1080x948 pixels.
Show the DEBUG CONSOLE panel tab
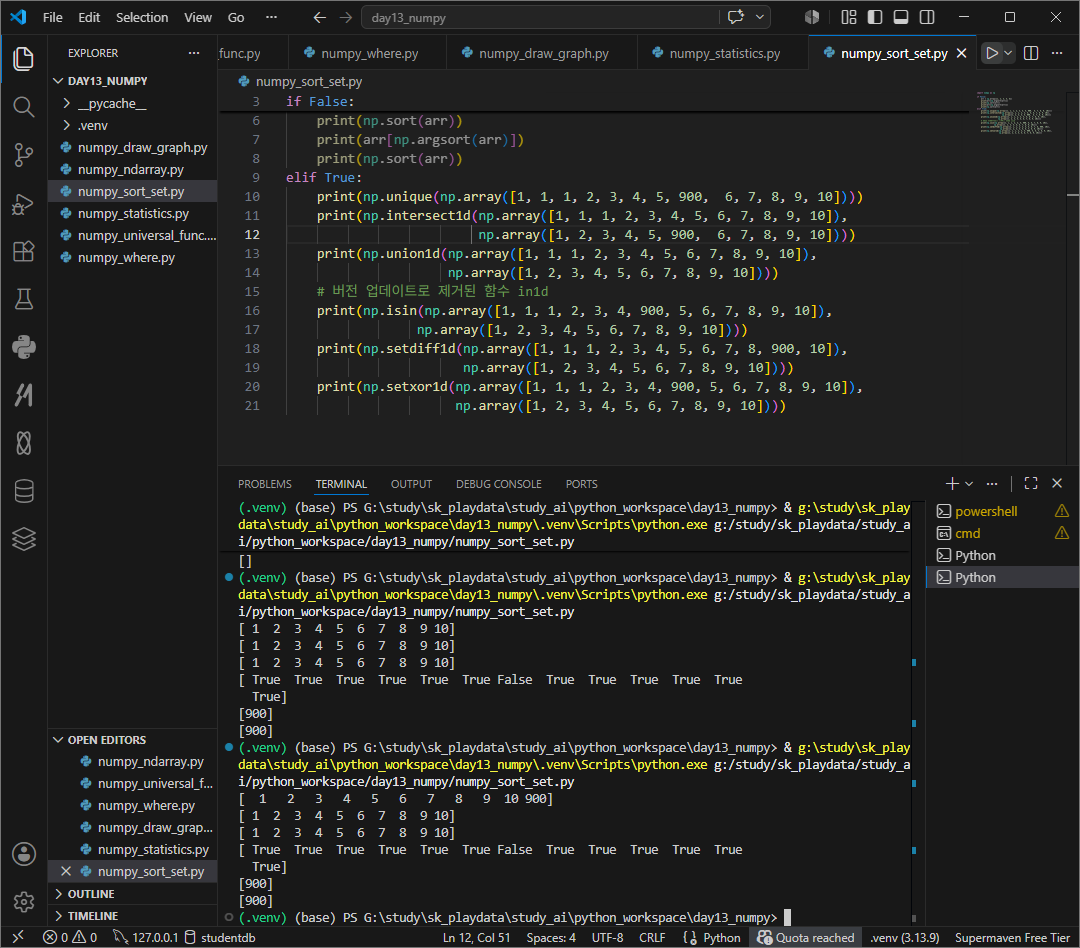[x=499, y=484]
